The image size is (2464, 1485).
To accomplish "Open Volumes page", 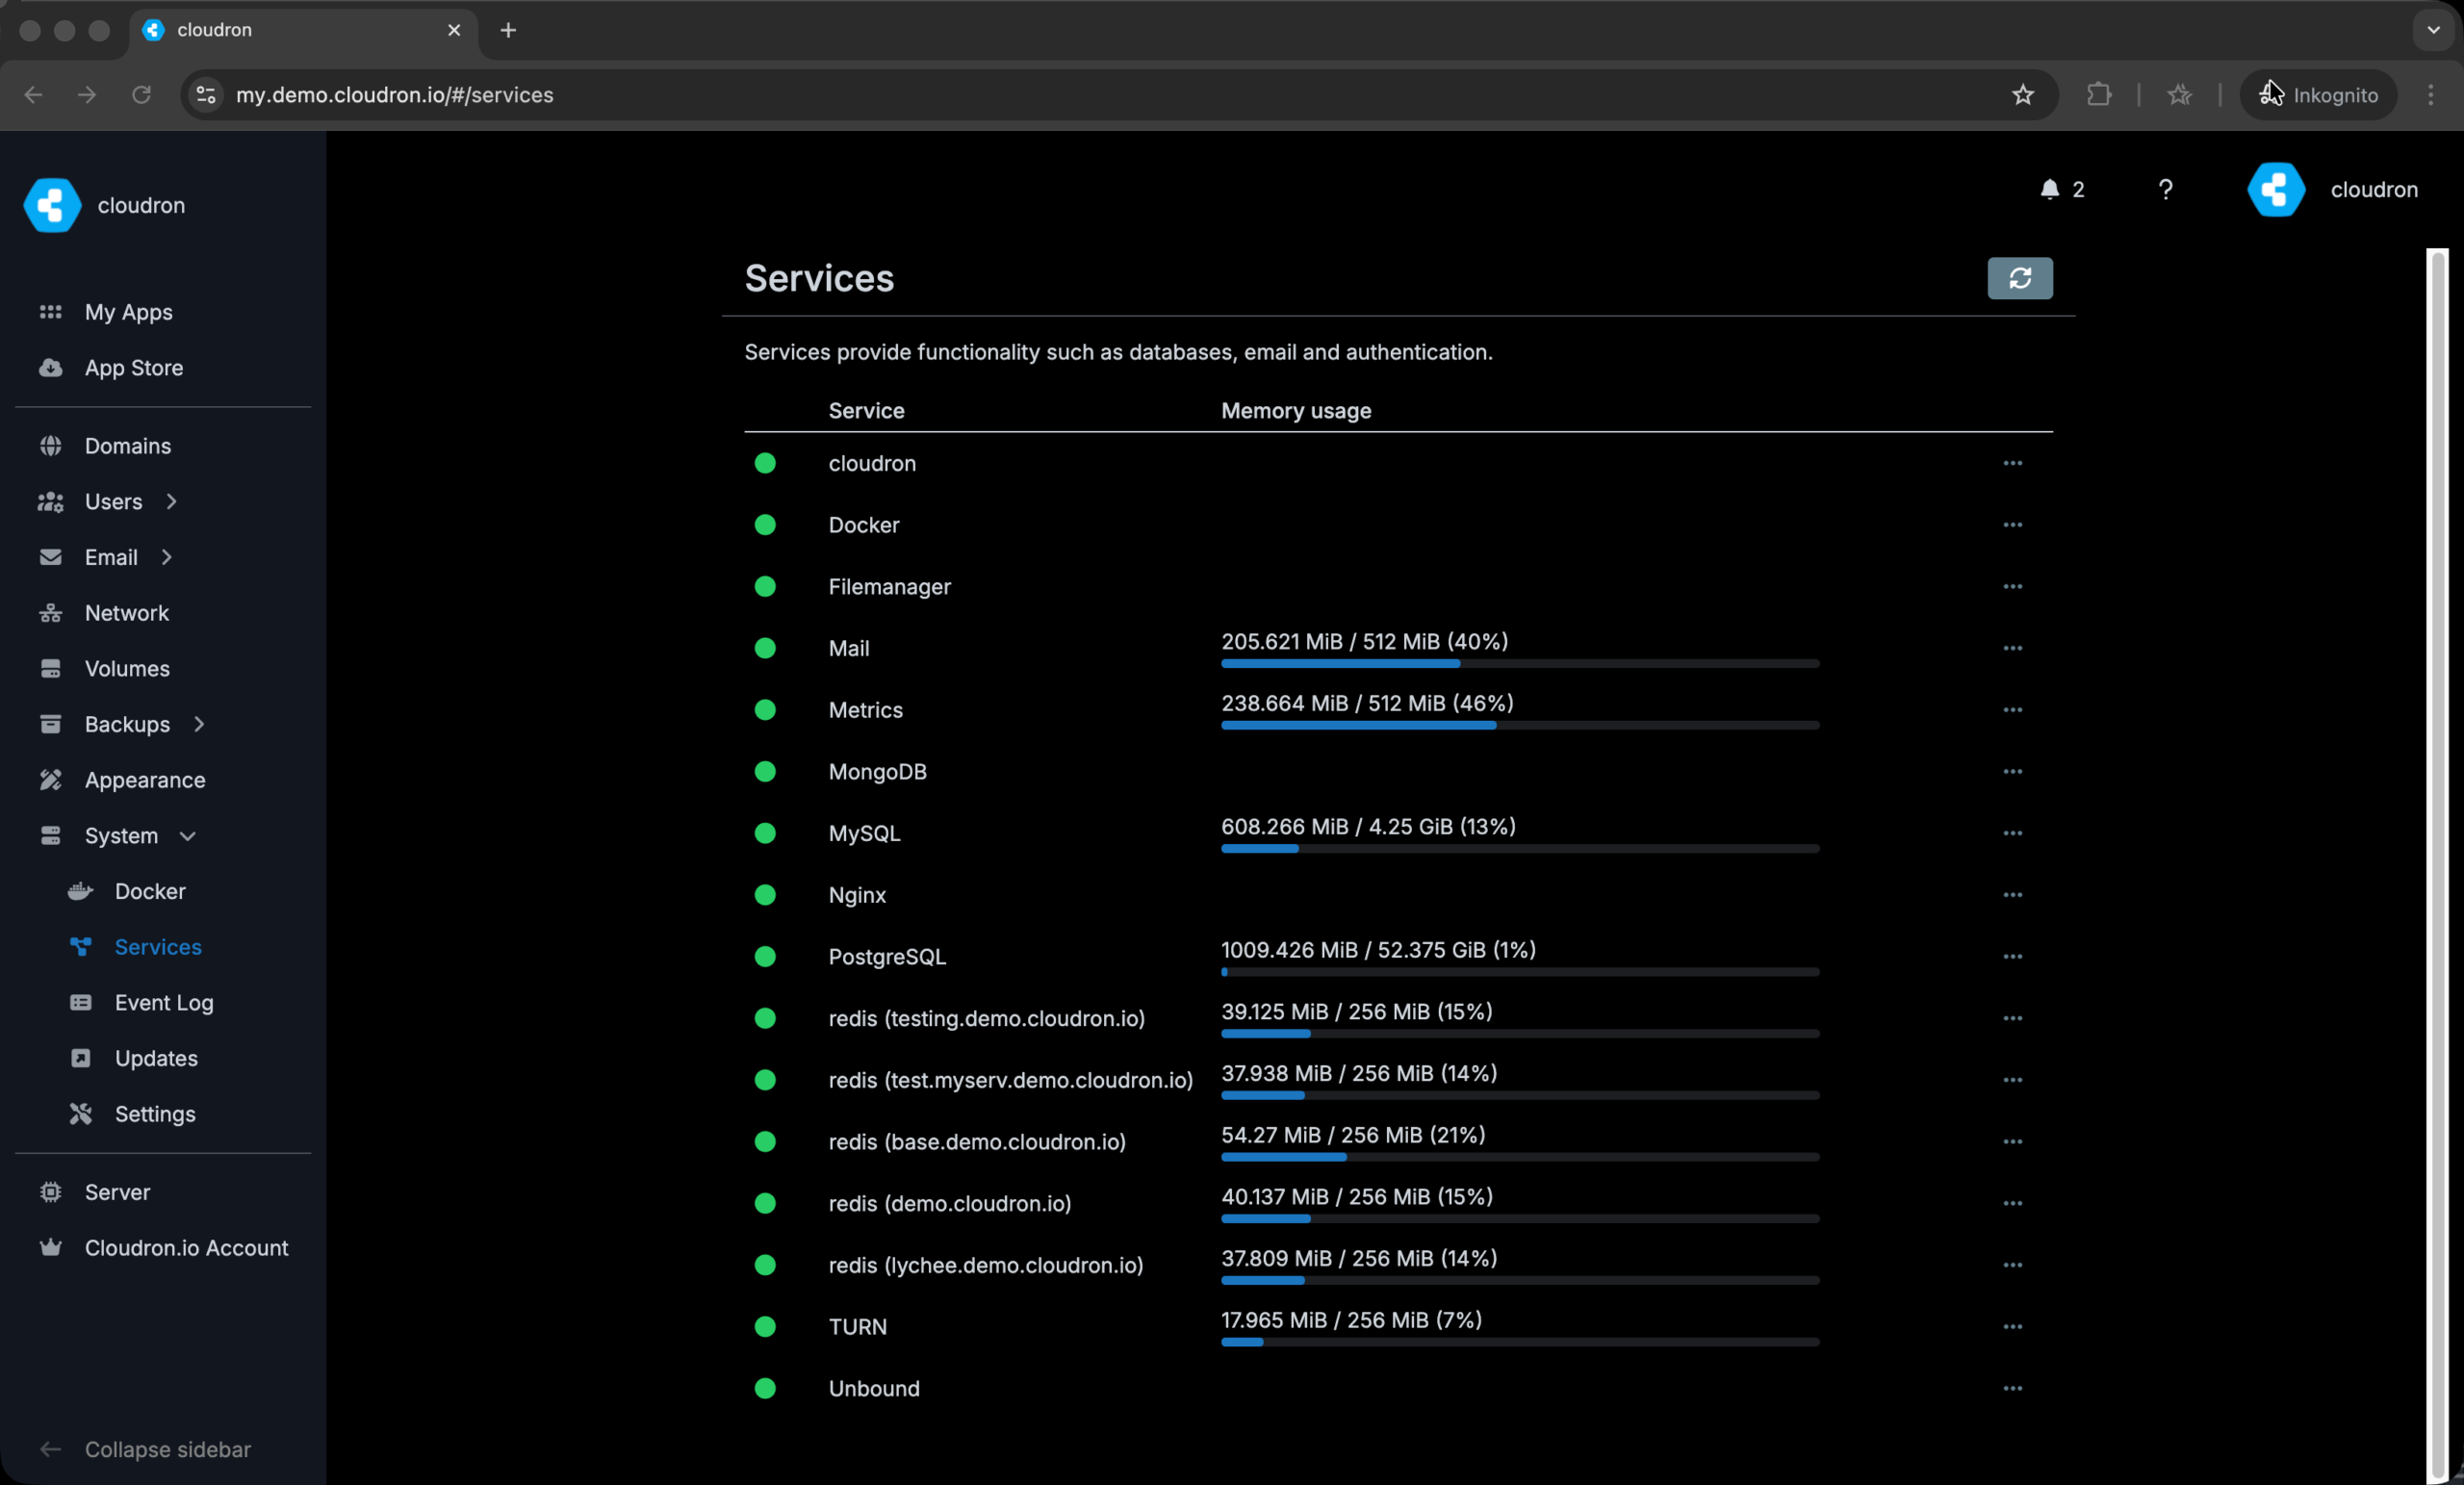I will click(127, 669).
